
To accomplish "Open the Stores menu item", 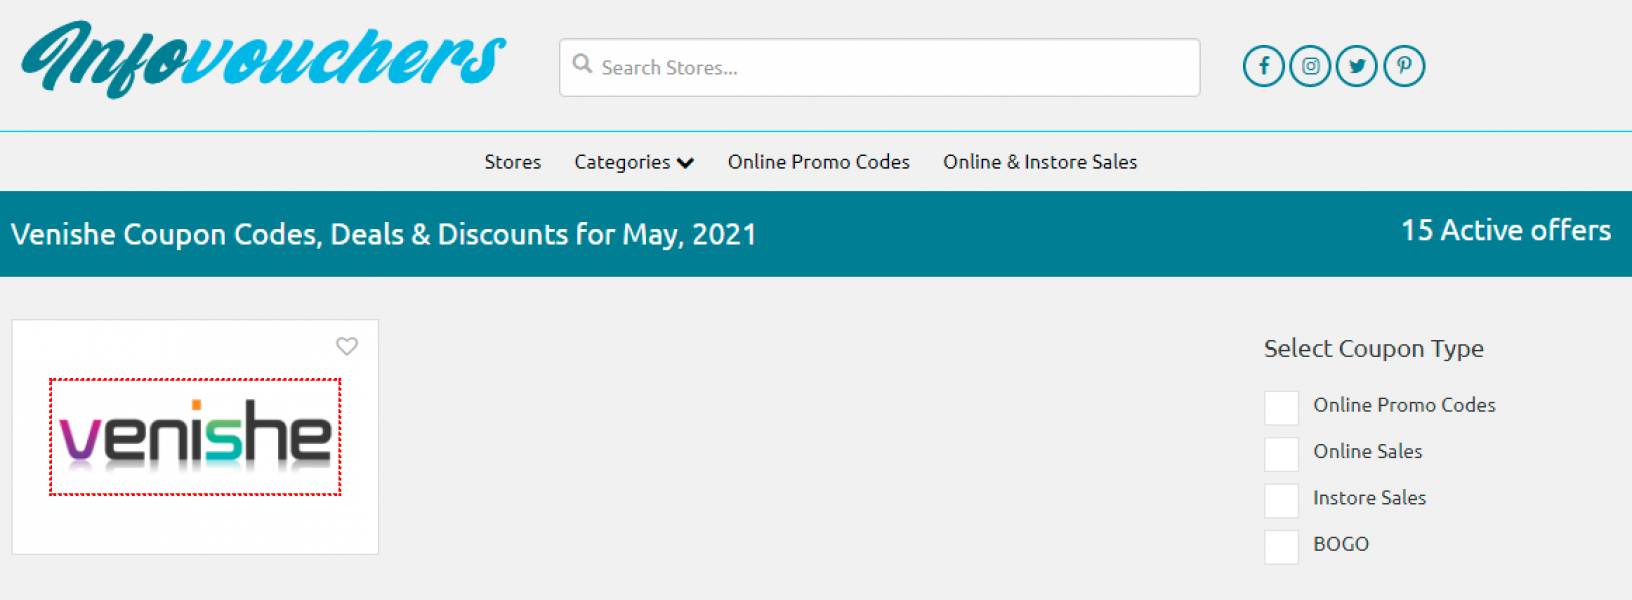I will point(513,162).
